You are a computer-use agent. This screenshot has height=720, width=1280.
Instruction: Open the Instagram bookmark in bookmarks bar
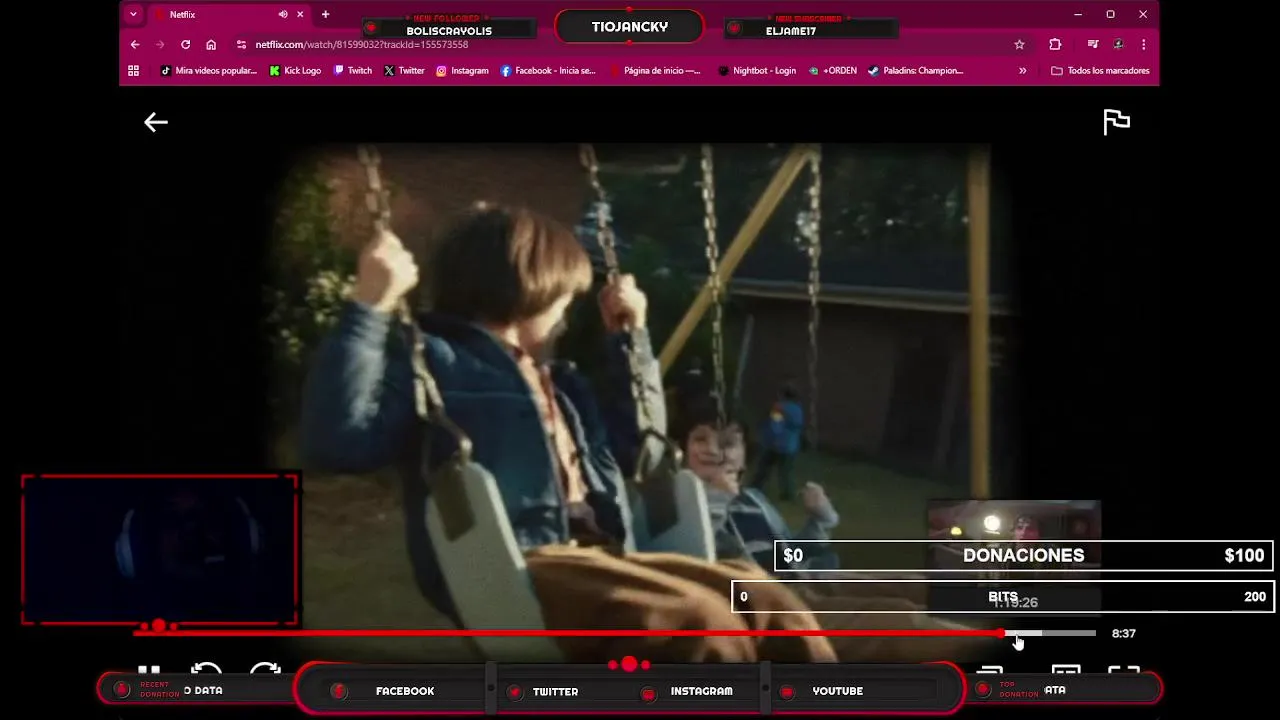(462, 71)
